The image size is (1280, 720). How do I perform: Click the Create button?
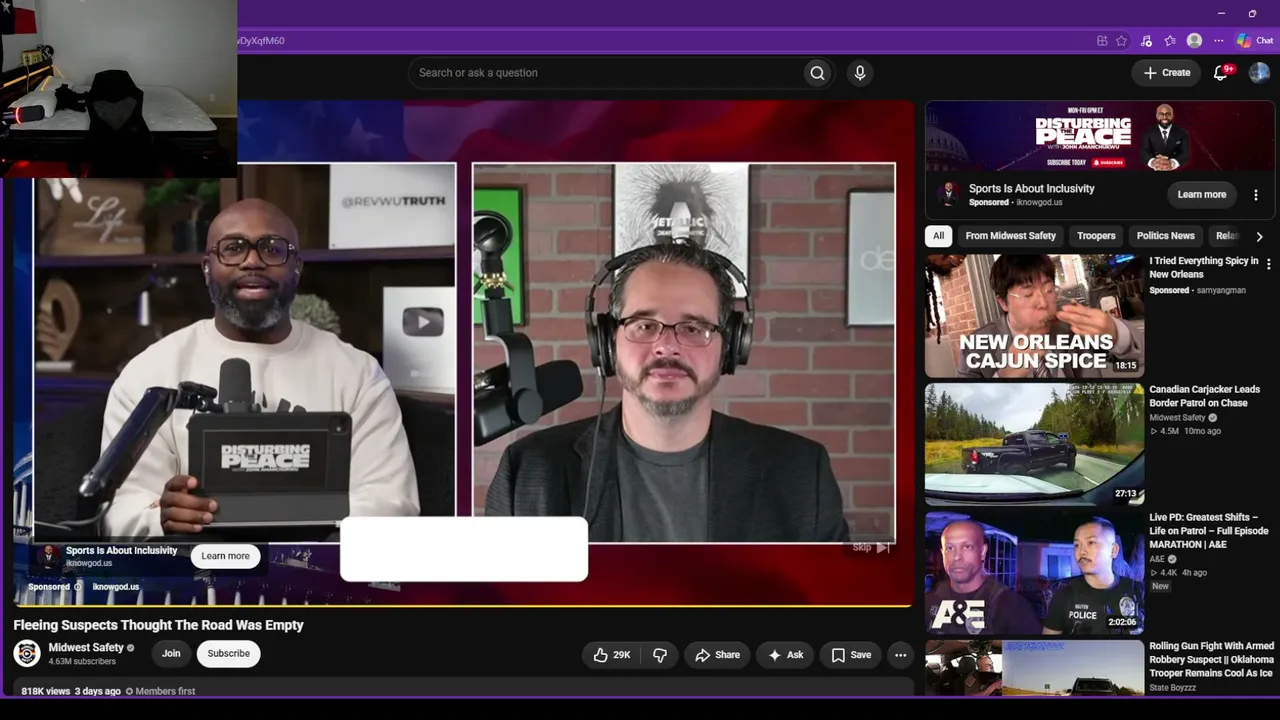[1167, 73]
